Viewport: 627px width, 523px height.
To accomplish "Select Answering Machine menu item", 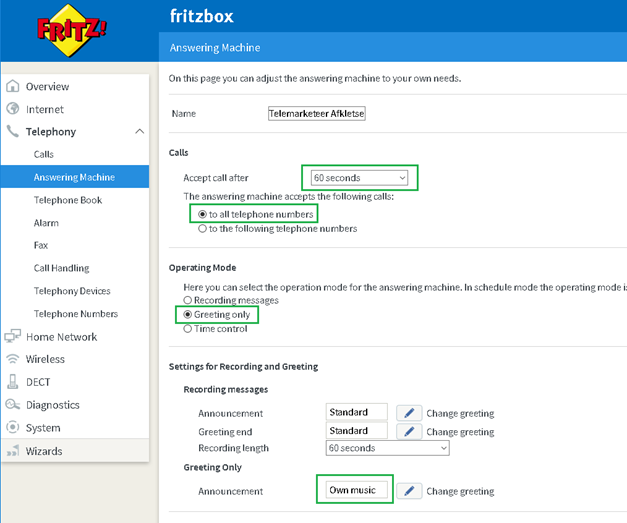I will (75, 176).
